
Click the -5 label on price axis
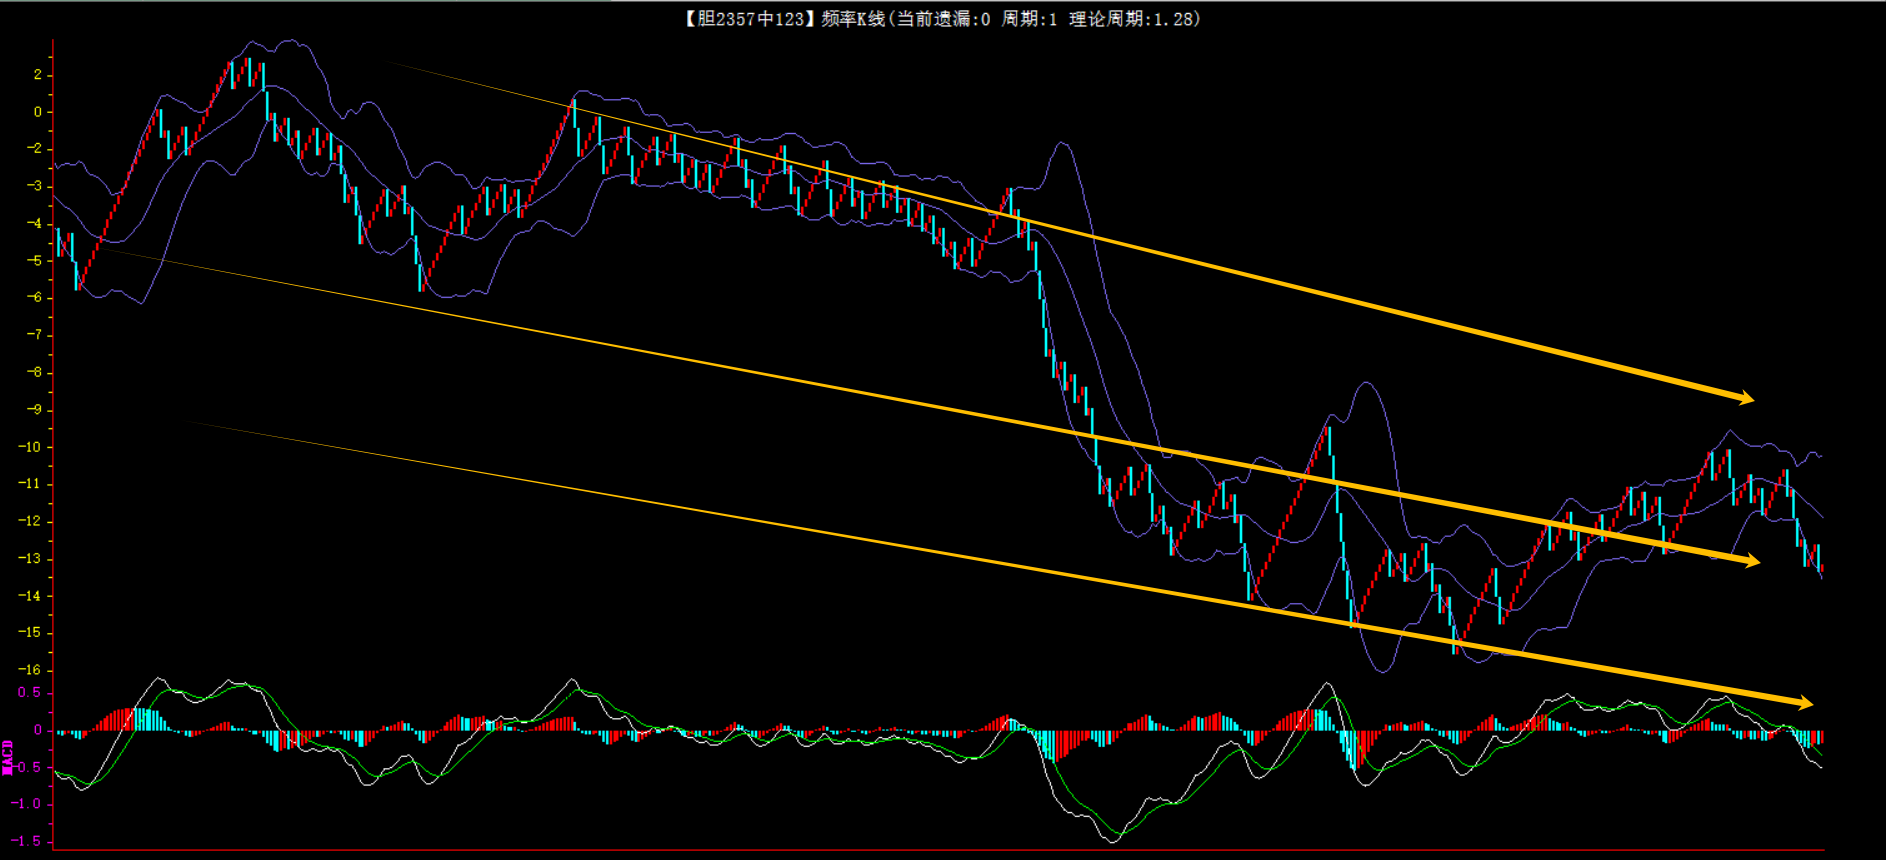[34, 261]
